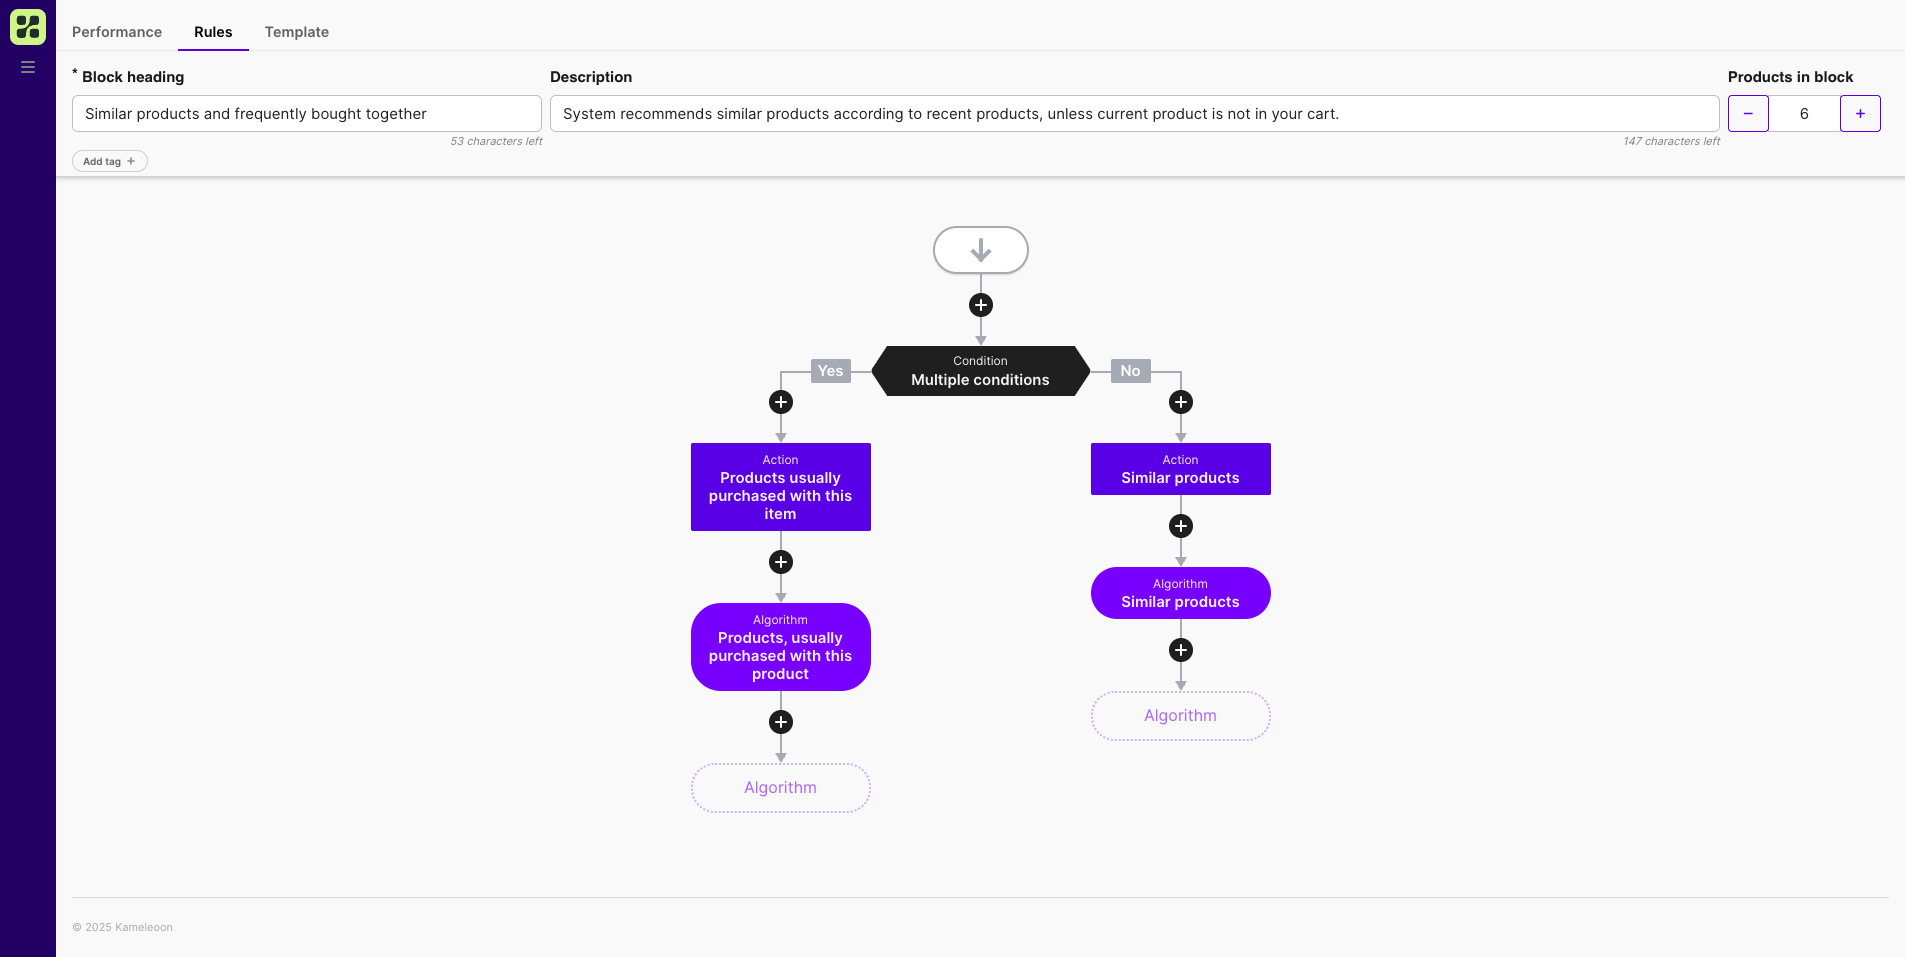Click the Description text field

pyautogui.click(x=1134, y=114)
